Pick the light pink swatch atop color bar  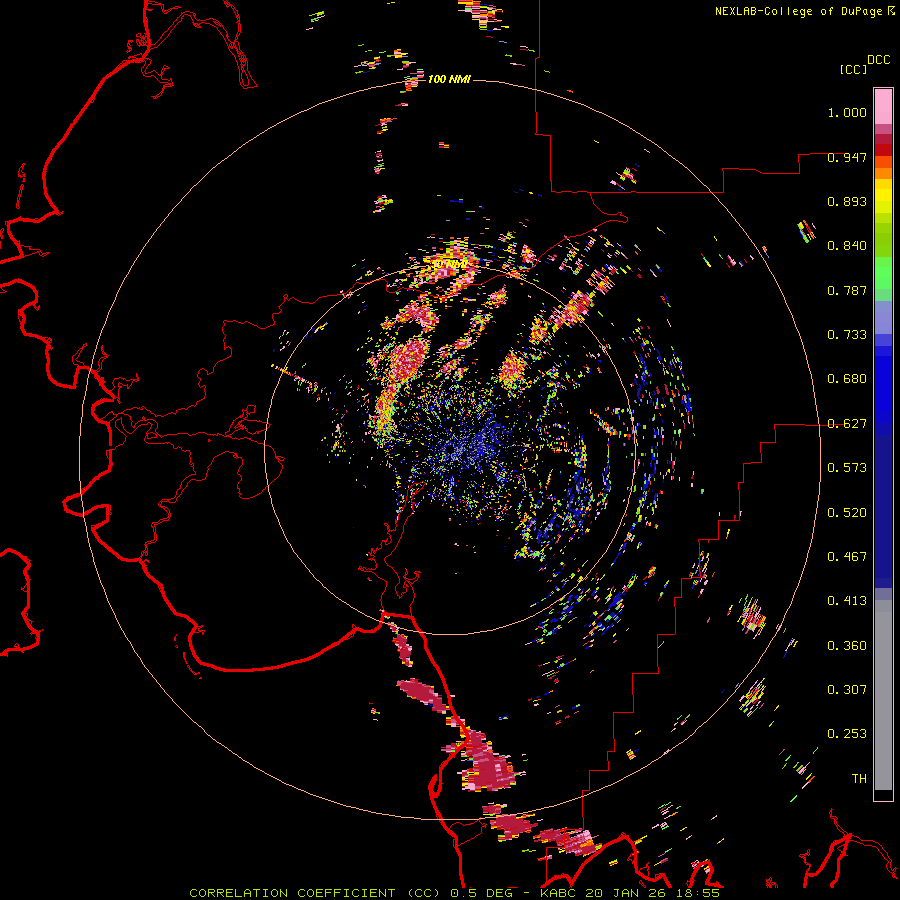point(883,106)
